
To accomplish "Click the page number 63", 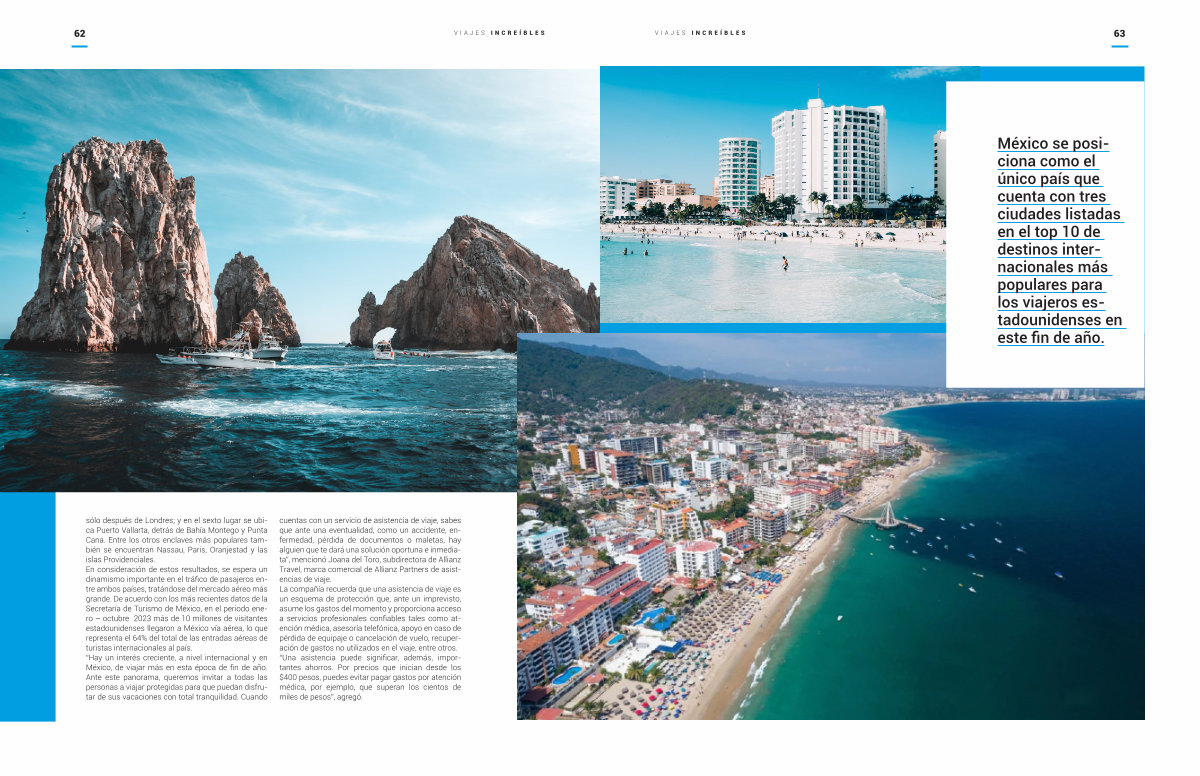I will 1119,33.
